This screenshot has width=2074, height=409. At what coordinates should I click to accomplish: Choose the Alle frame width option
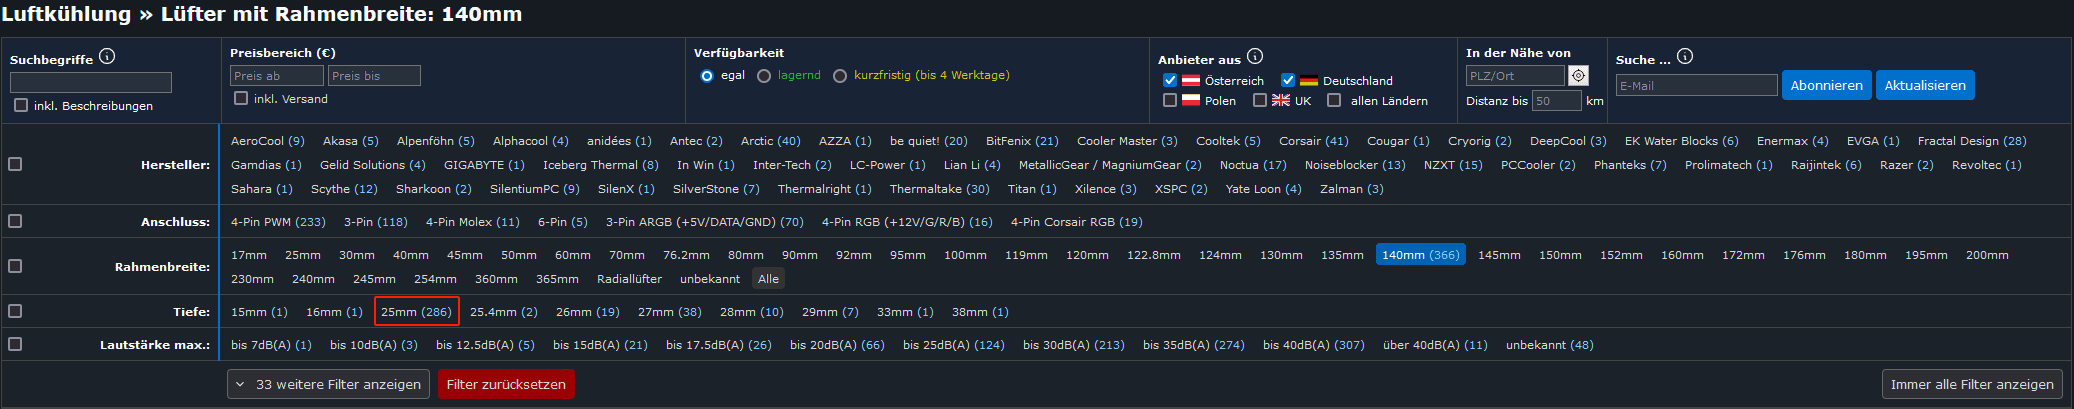[x=768, y=279]
